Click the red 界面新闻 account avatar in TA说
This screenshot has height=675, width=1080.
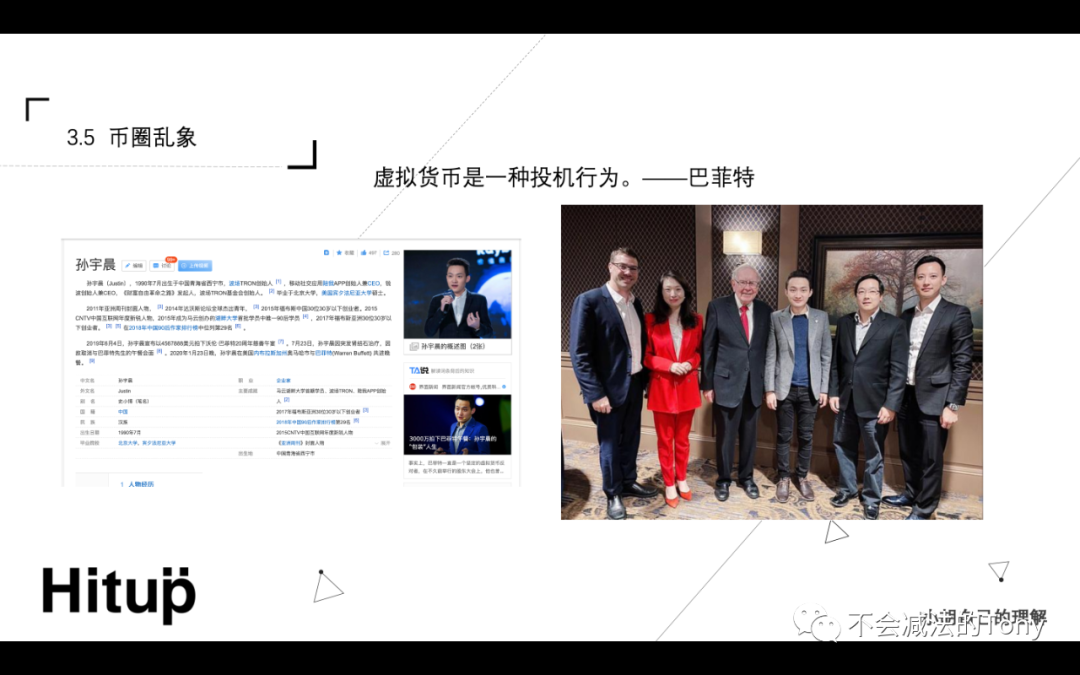pos(411,385)
